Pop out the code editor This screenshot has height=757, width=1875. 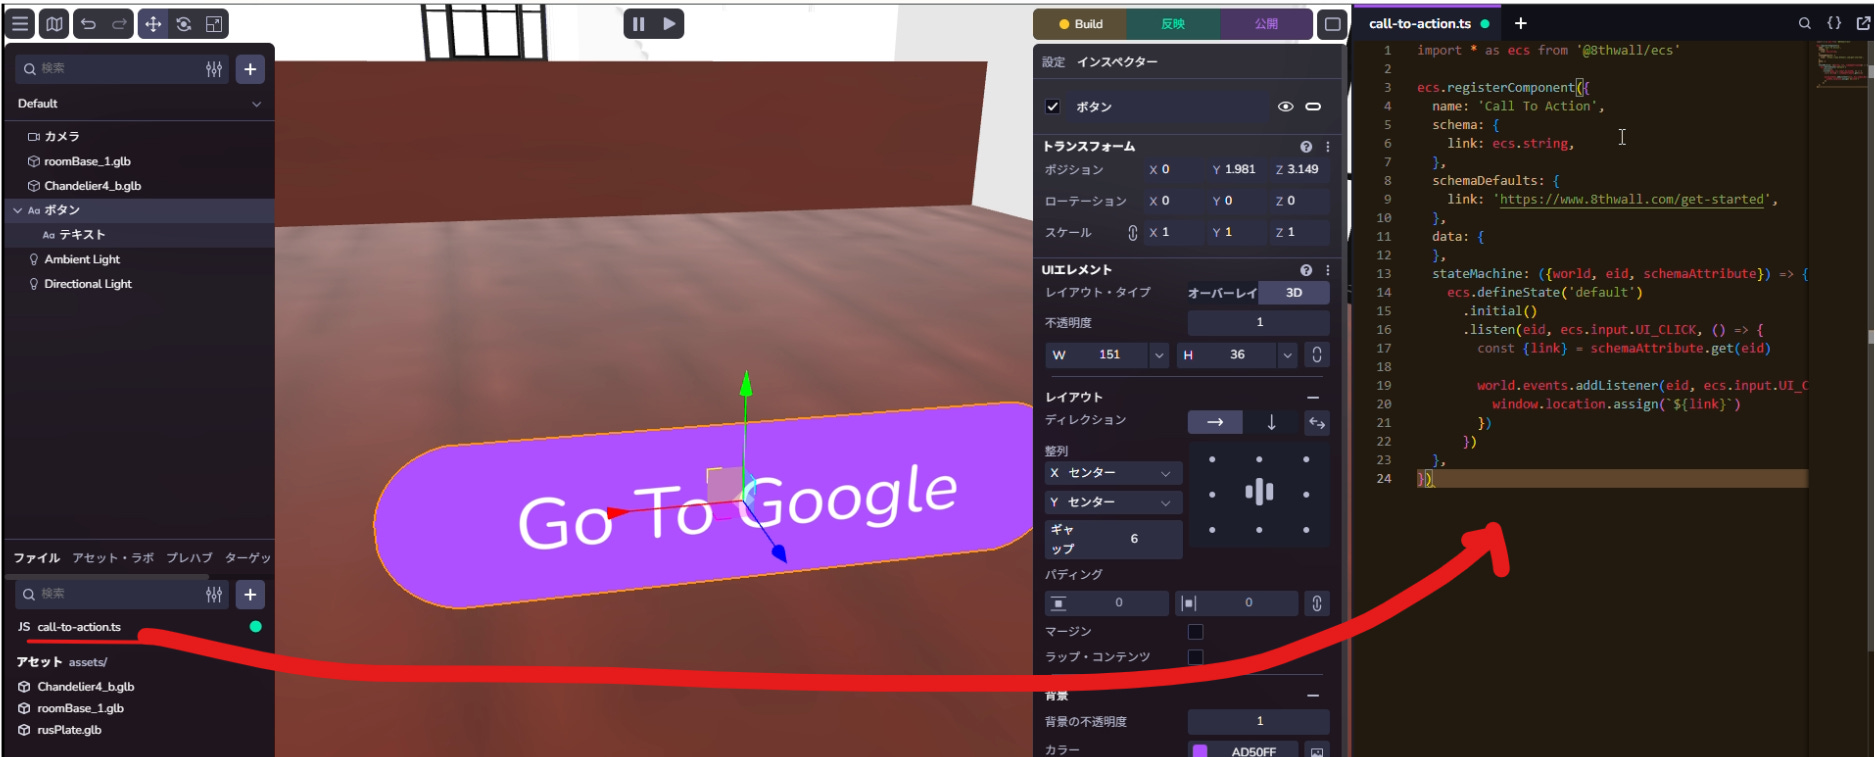click(1863, 23)
